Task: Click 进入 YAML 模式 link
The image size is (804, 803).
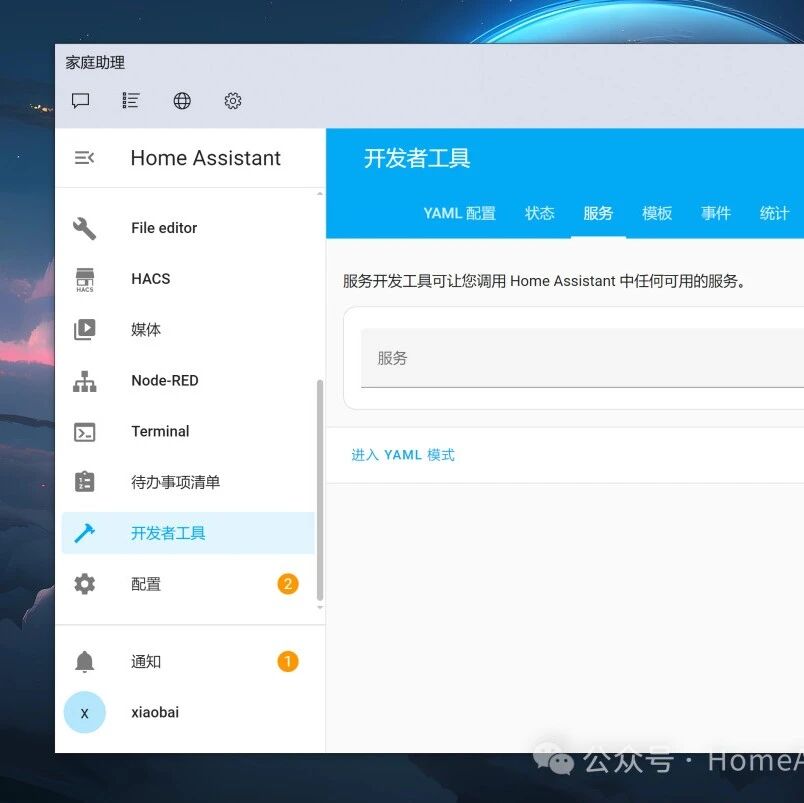Action: tap(403, 455)
